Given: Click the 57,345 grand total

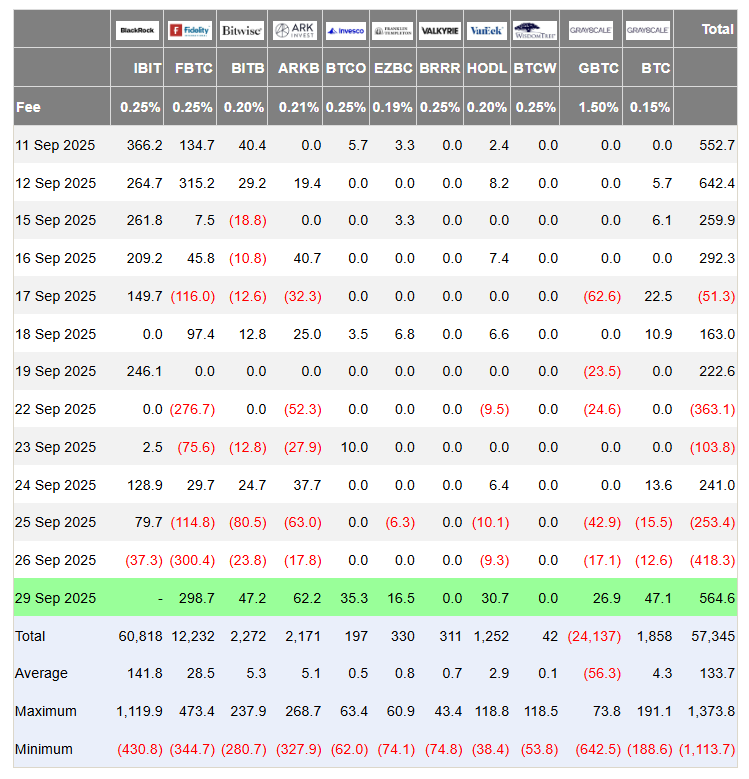Looking at the screenshot, I should (x=713, y=636).
